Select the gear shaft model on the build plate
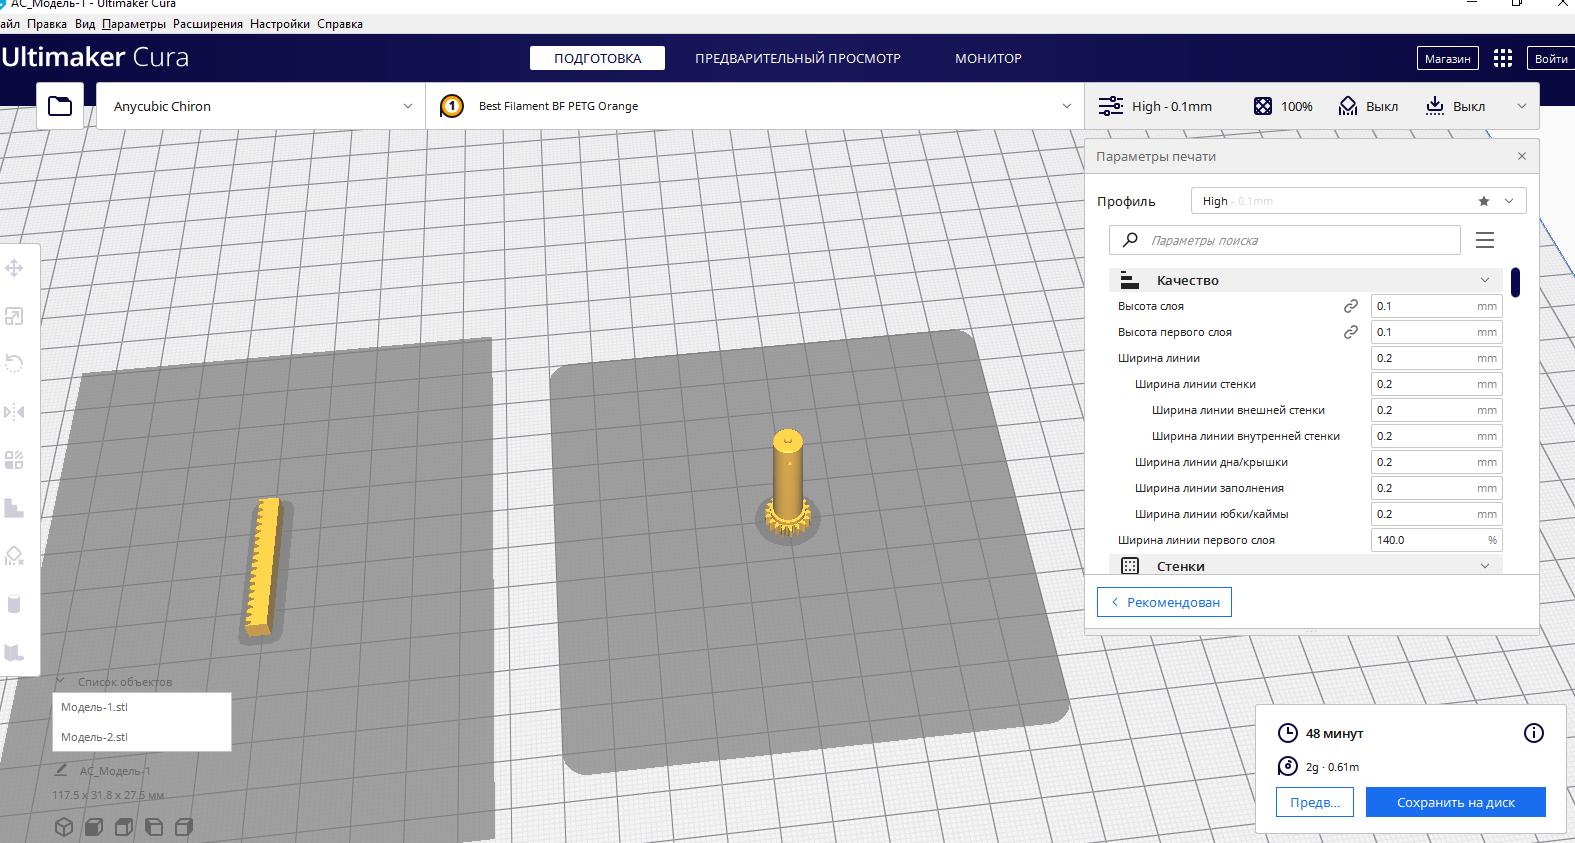The width and height of the screenshot is (1575, 843). (789, 485)
